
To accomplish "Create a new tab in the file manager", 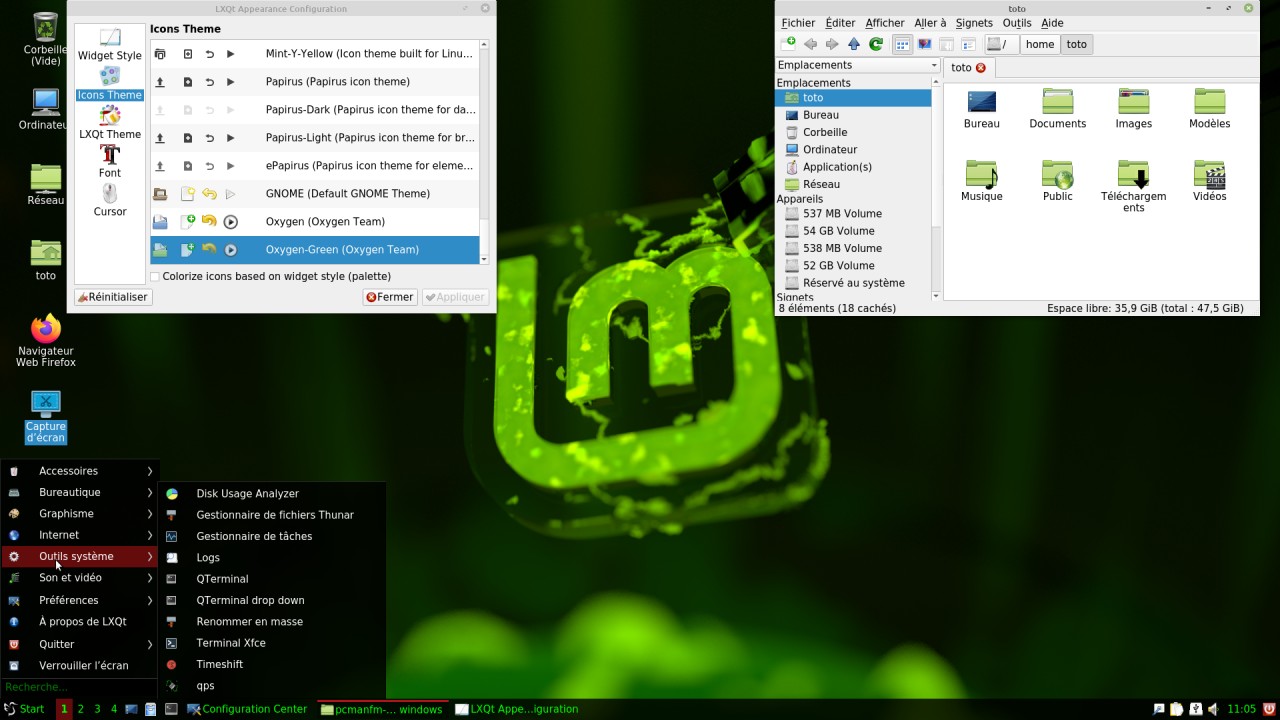I will [788, 44].
